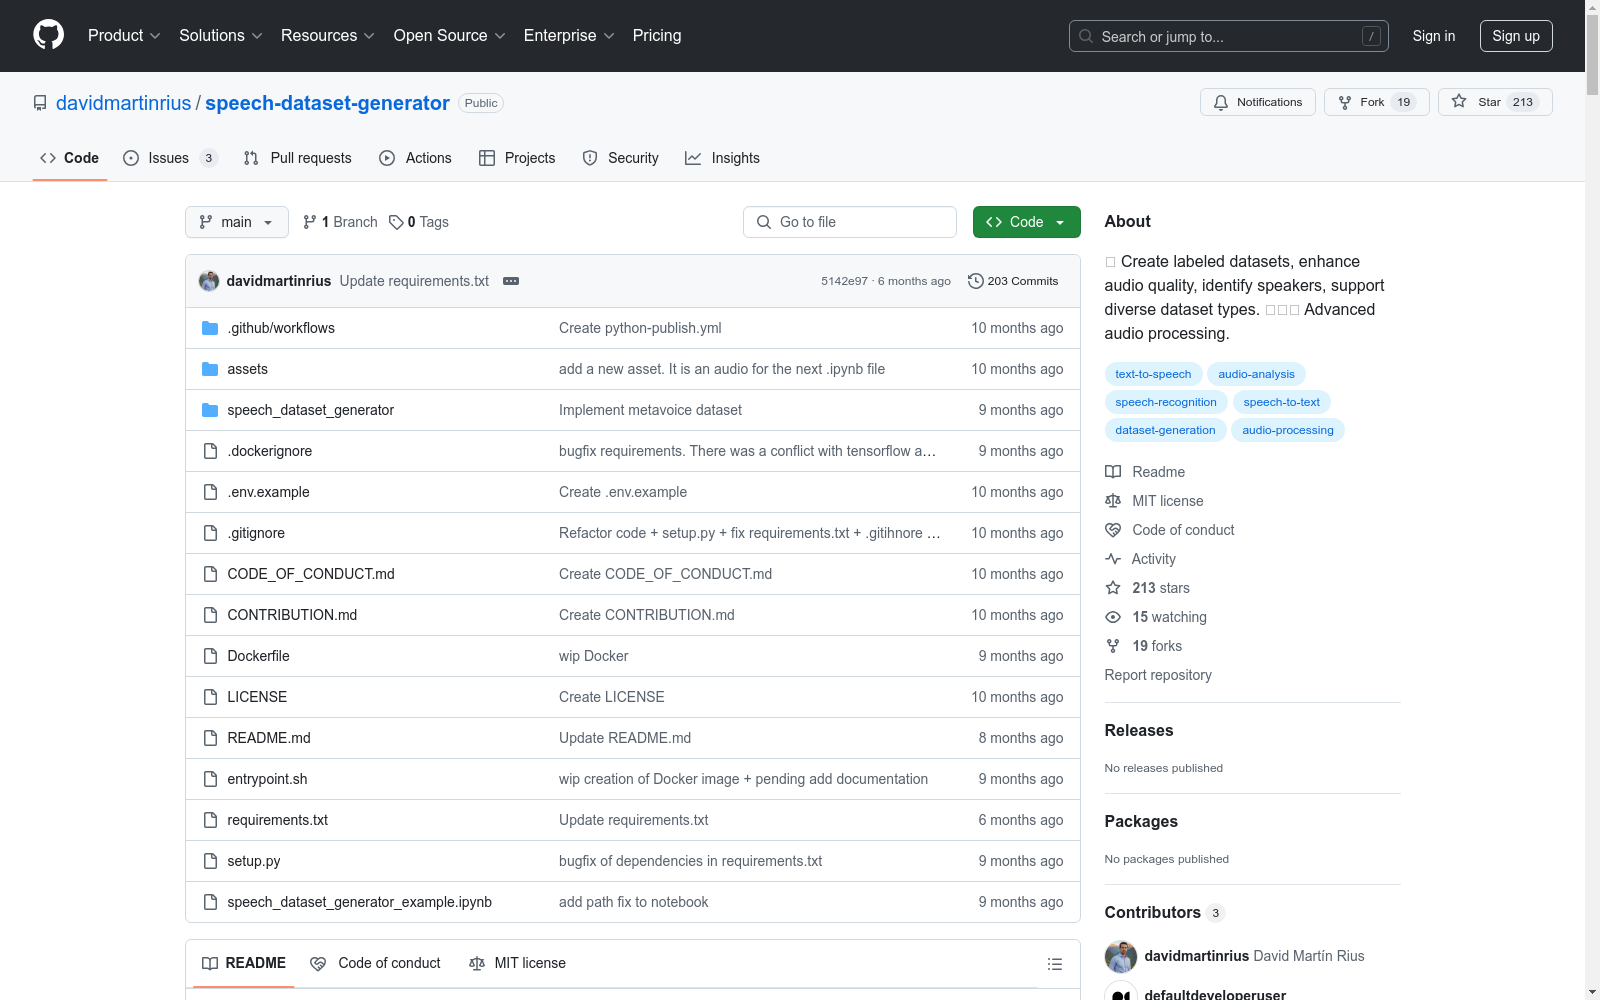Click the README outline list icon
Viewport: 1600px width, 1000px height.
tap(1054, 964)
